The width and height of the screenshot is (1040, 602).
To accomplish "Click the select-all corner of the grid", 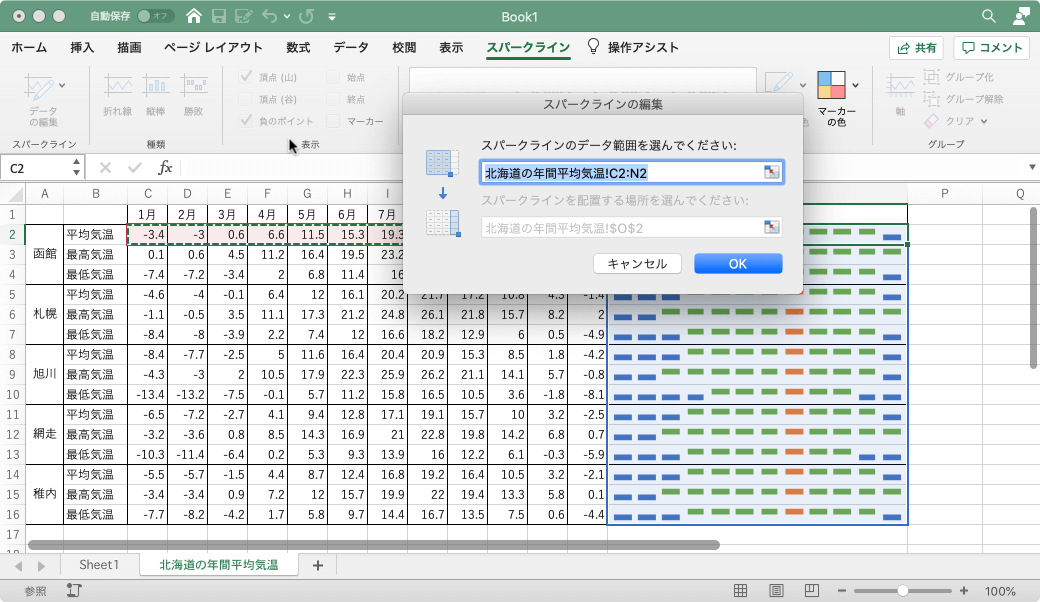I will (x=15, y=194).
